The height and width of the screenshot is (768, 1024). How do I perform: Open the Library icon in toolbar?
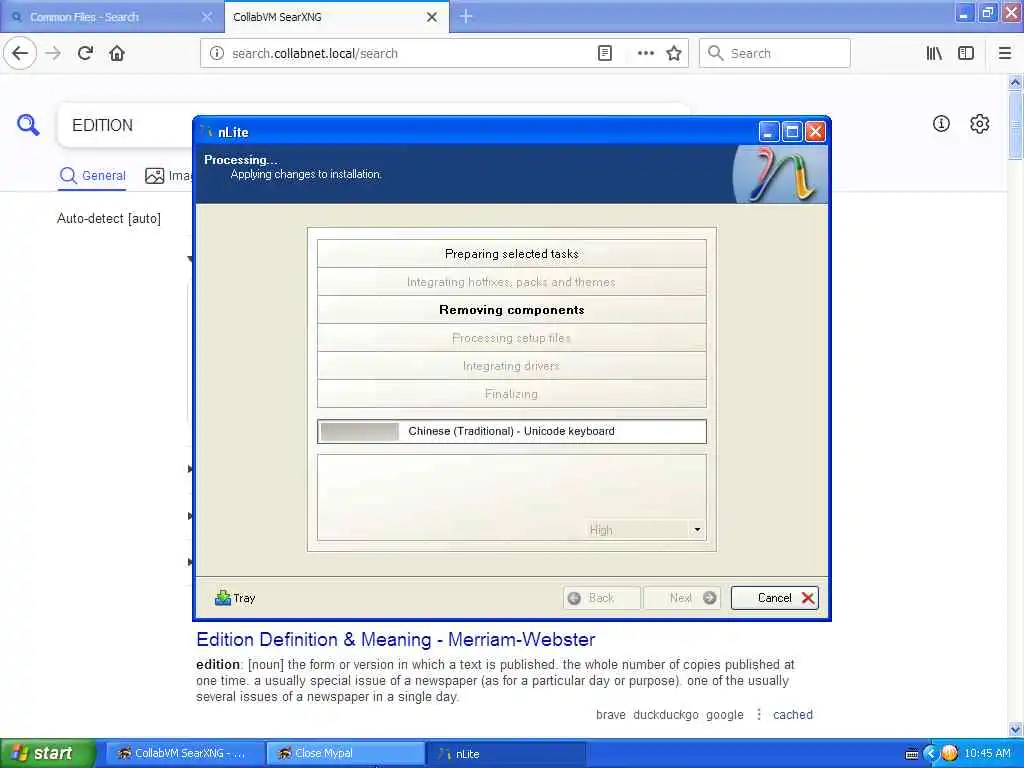934,53
